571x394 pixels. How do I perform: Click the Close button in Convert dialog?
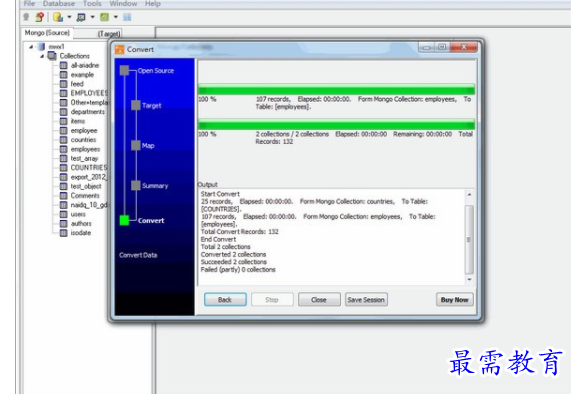(x=319, y=300)
